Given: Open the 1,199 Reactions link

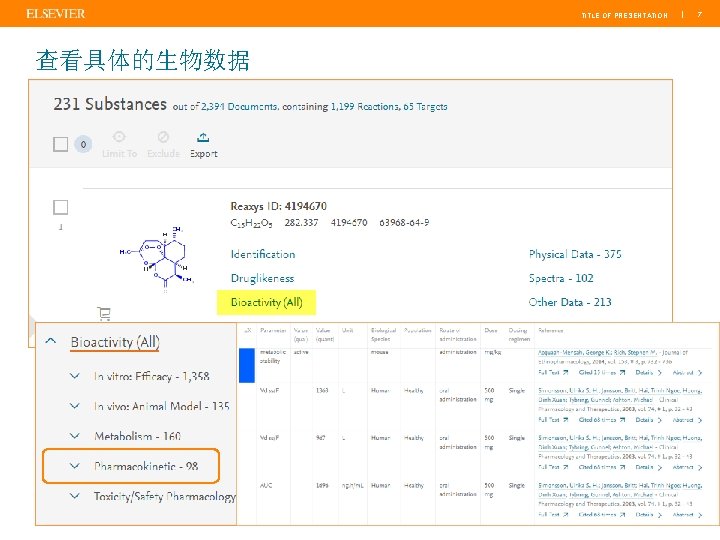Looking at the screenshot, I should pos(365,107).
